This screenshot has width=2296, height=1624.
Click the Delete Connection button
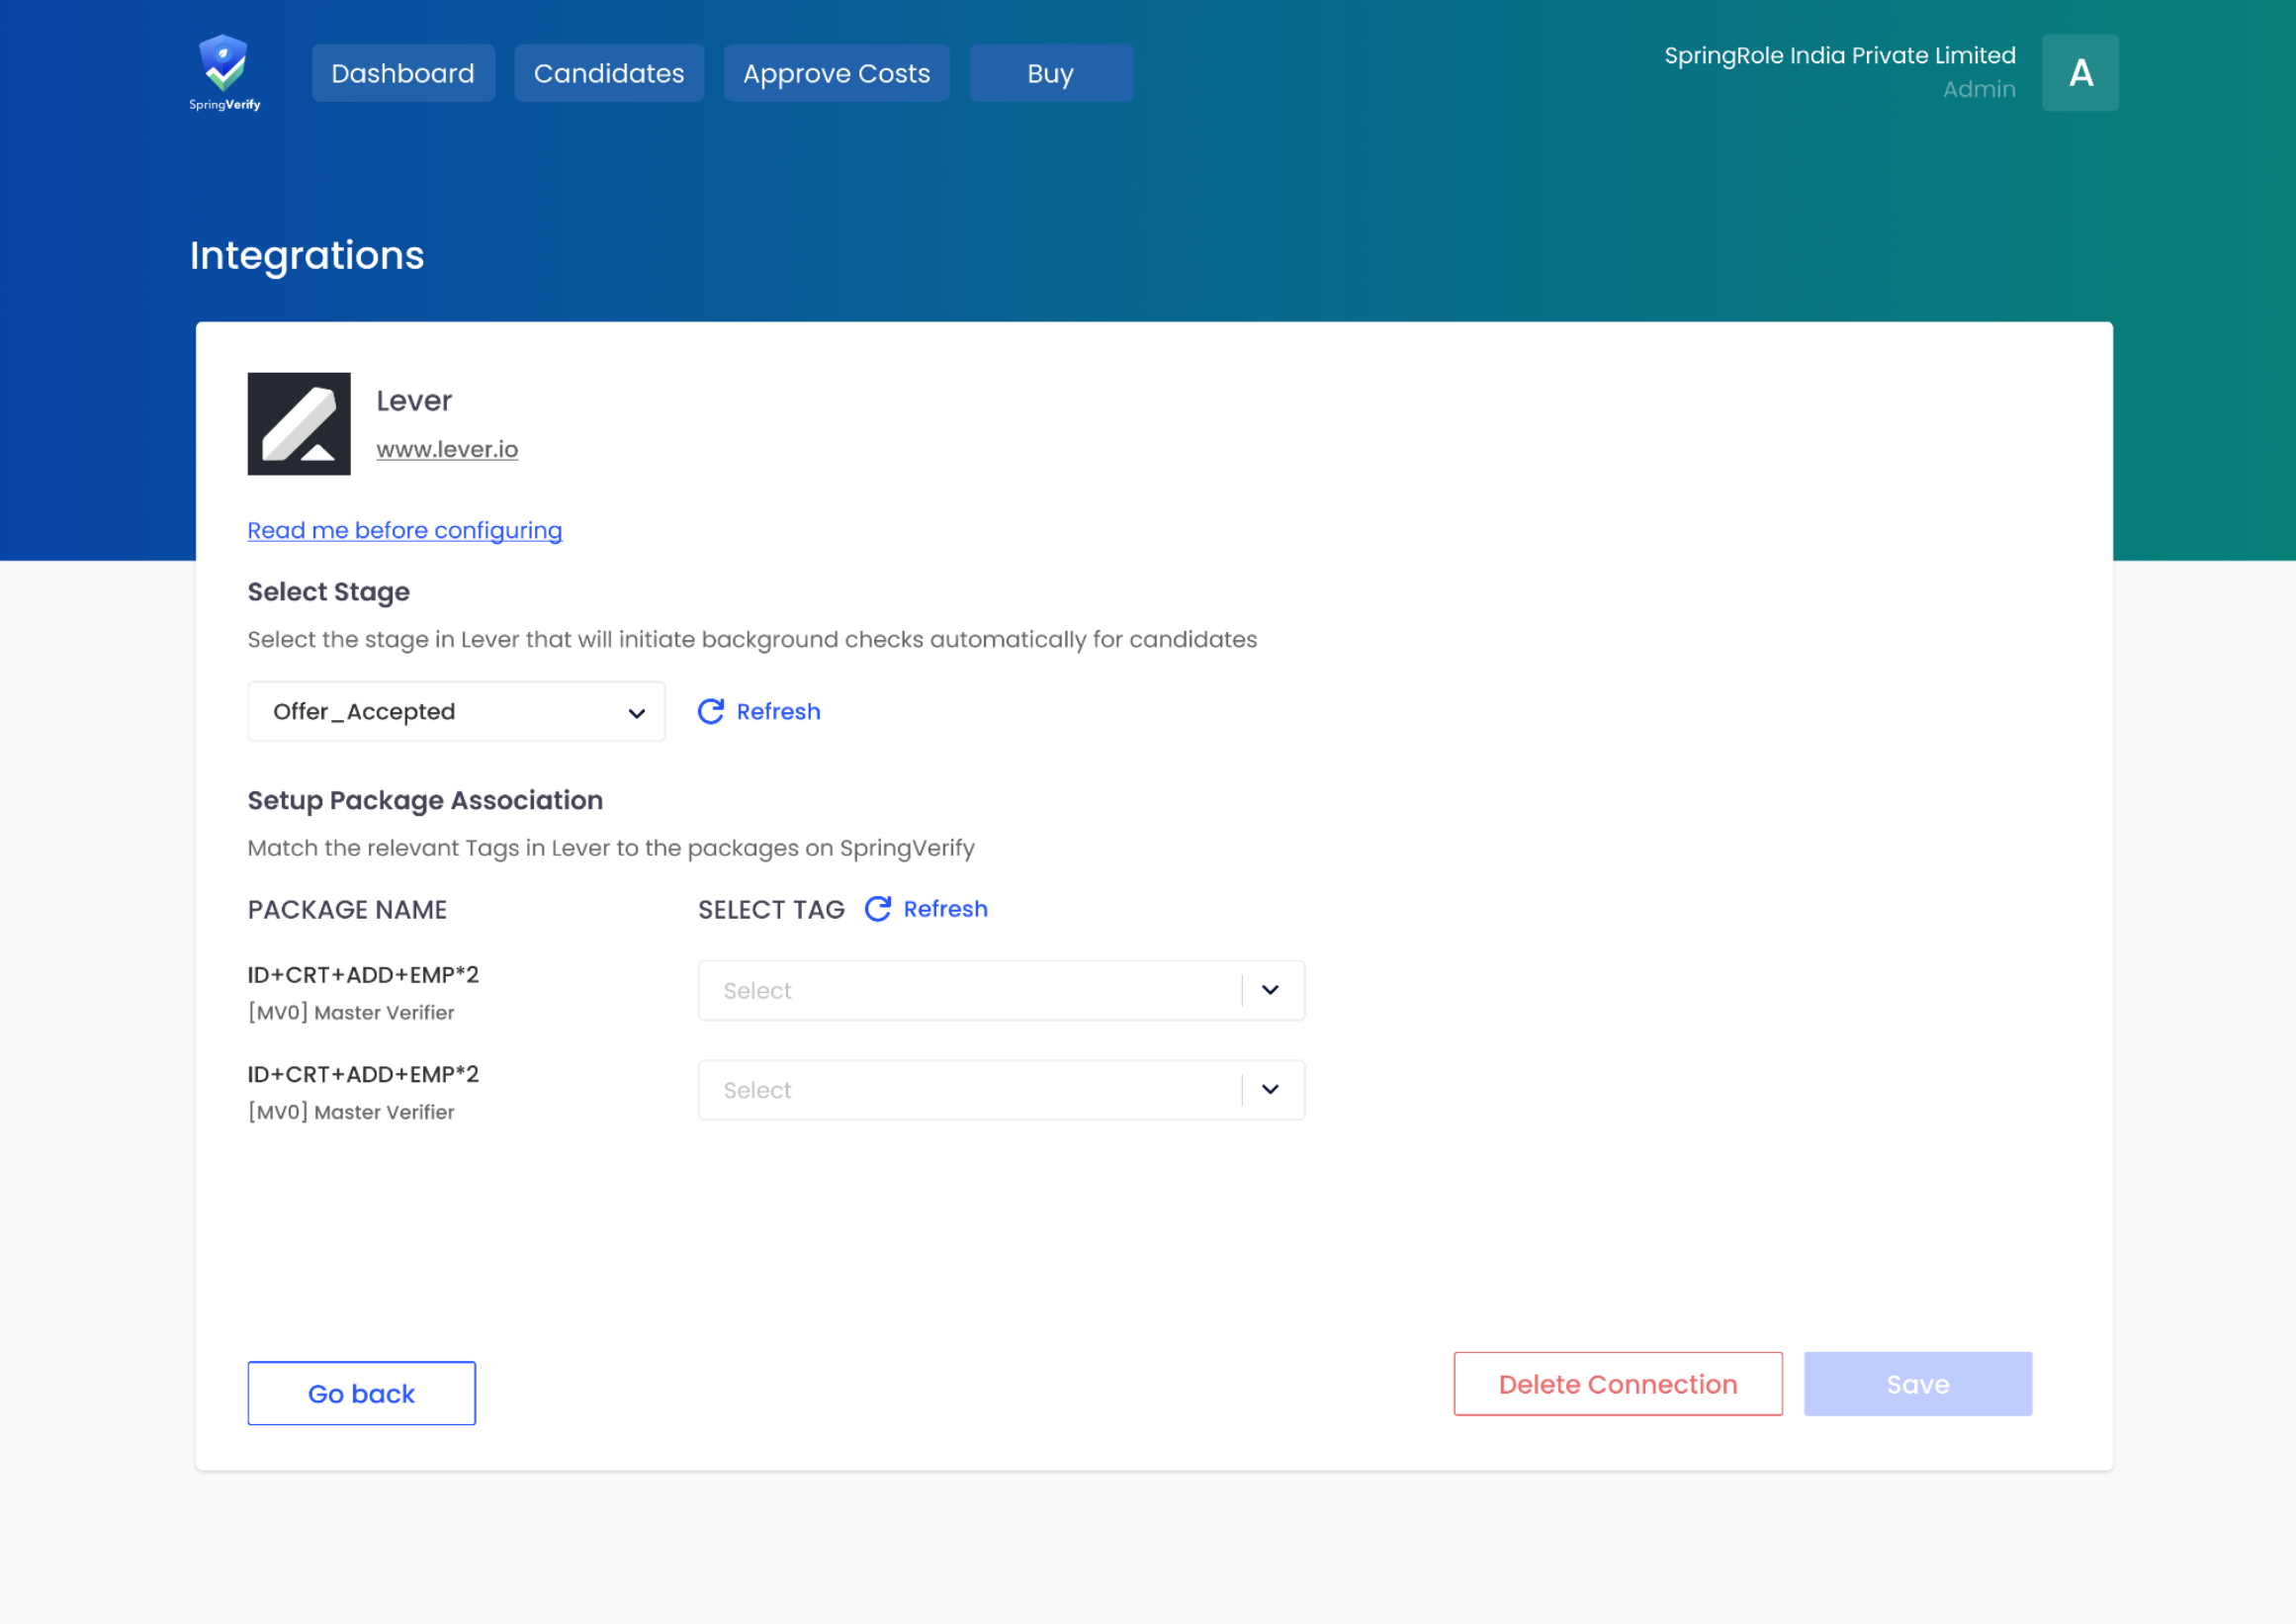[x=1617, y=1384]
